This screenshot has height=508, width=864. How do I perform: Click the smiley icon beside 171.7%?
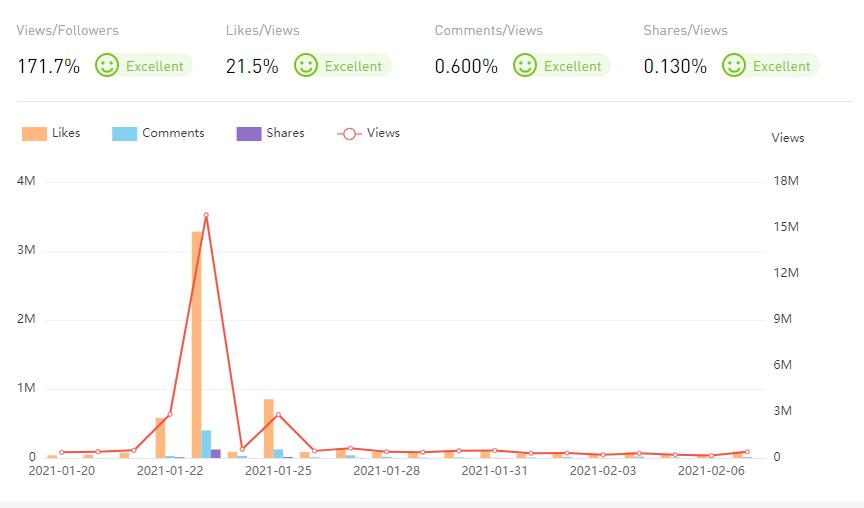tap(107, 66)
